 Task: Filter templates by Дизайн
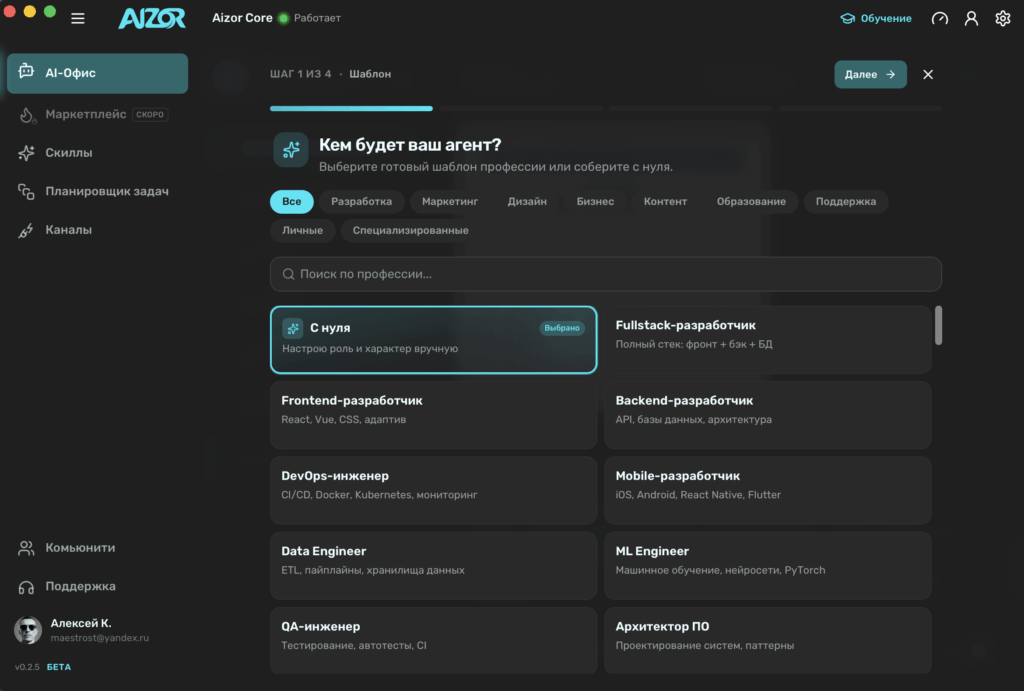click(x=527, y=201)
